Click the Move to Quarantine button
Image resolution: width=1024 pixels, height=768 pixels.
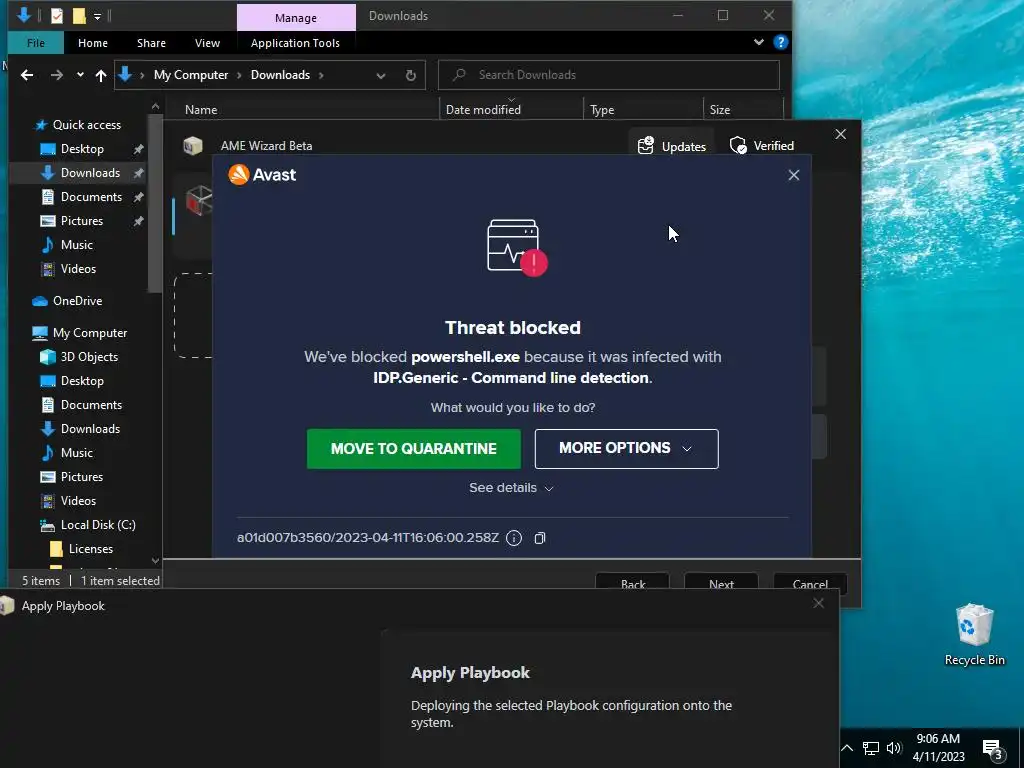[x=413, y=449]
